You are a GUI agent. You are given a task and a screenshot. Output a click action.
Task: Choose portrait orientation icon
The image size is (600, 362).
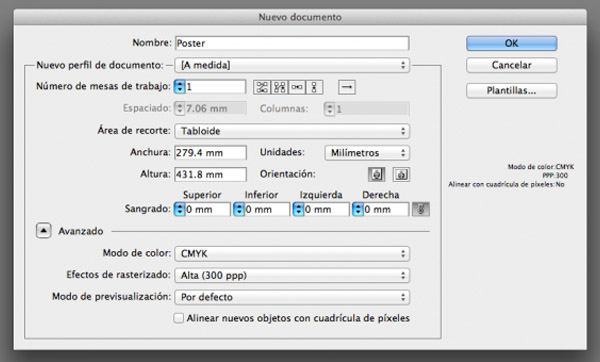point(377,174)
